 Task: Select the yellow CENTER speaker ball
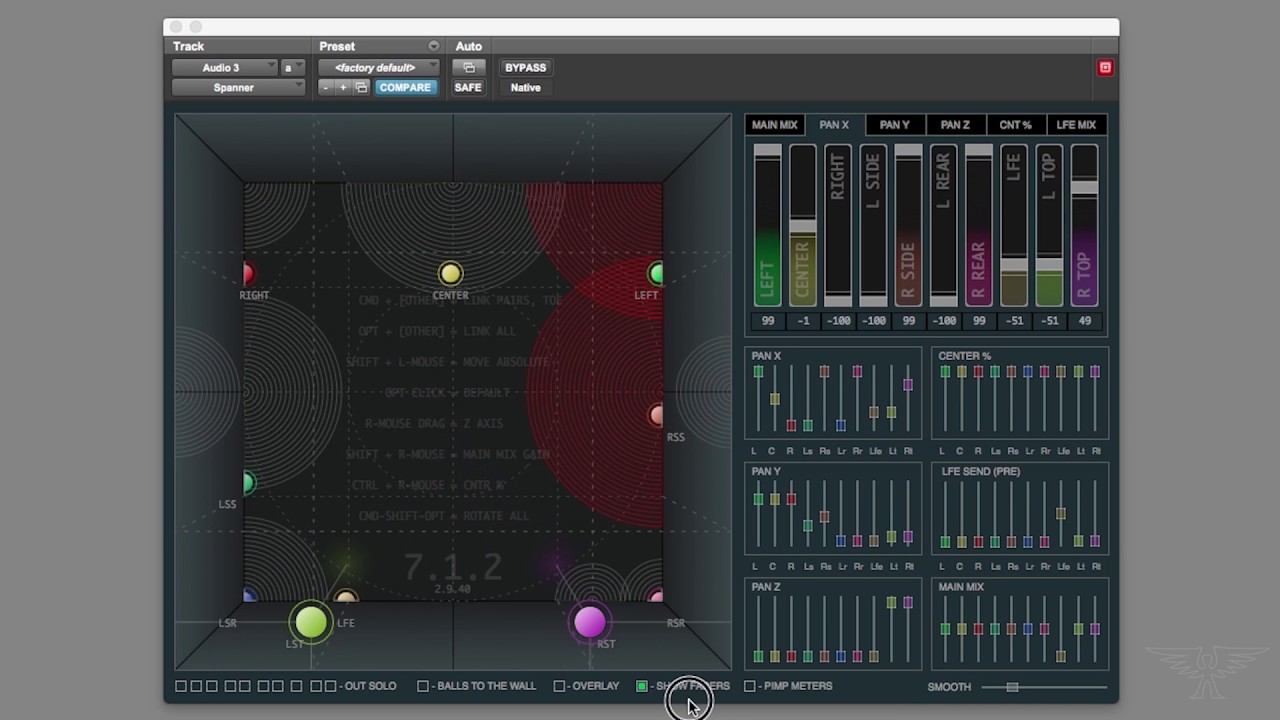point(450,274)
